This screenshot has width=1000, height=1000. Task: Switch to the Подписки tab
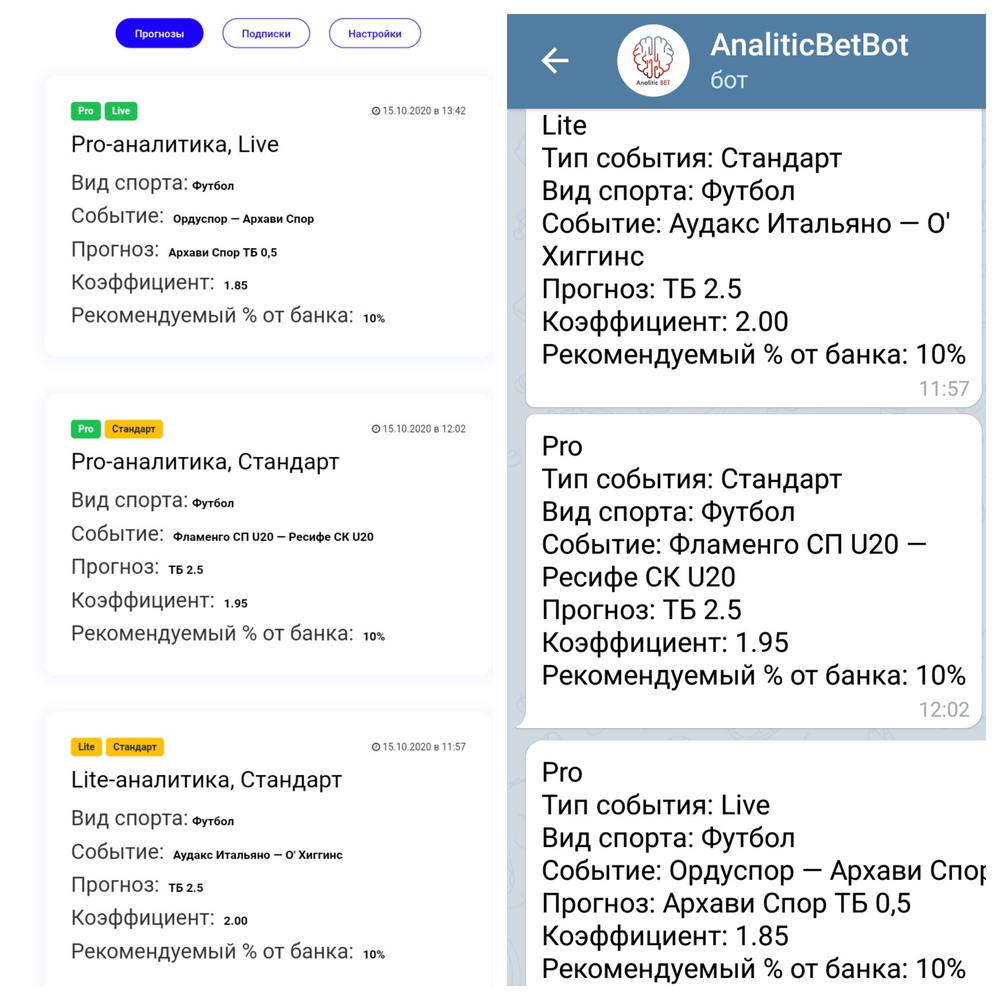266,34
